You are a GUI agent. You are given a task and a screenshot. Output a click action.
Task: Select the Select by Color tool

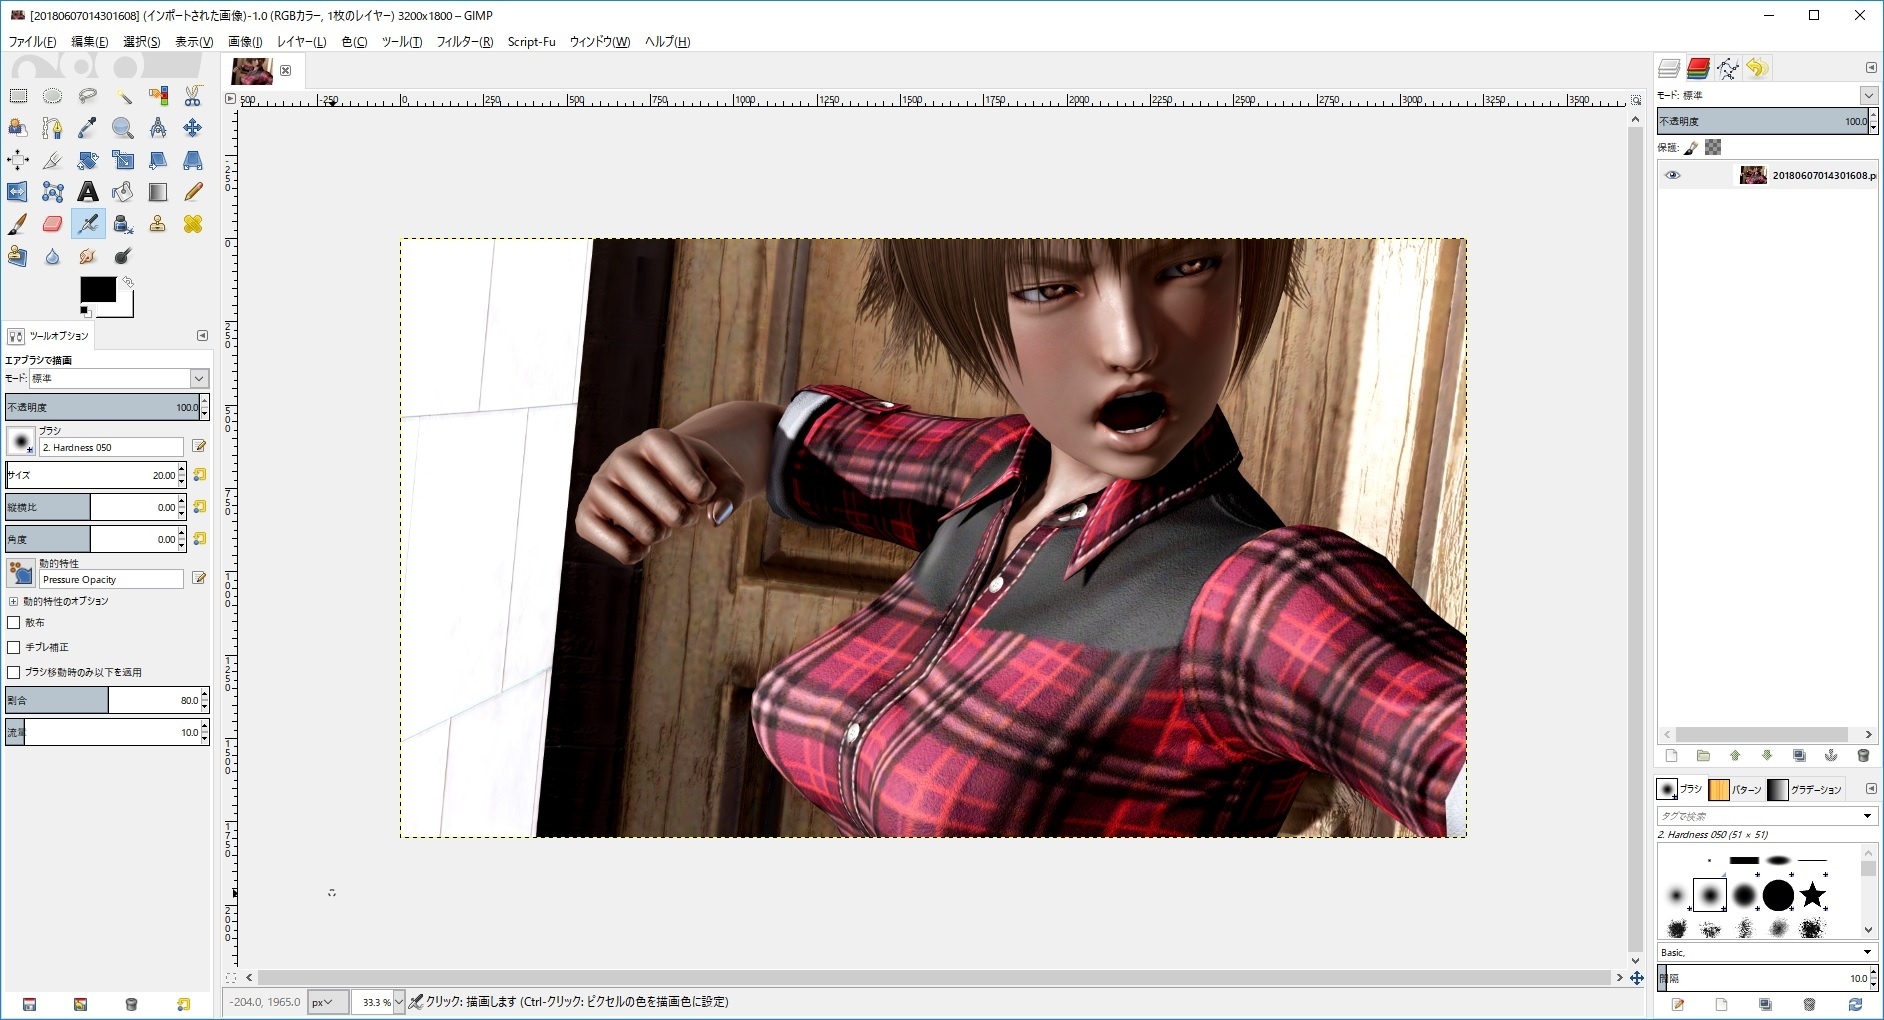[x=158, y=96]
